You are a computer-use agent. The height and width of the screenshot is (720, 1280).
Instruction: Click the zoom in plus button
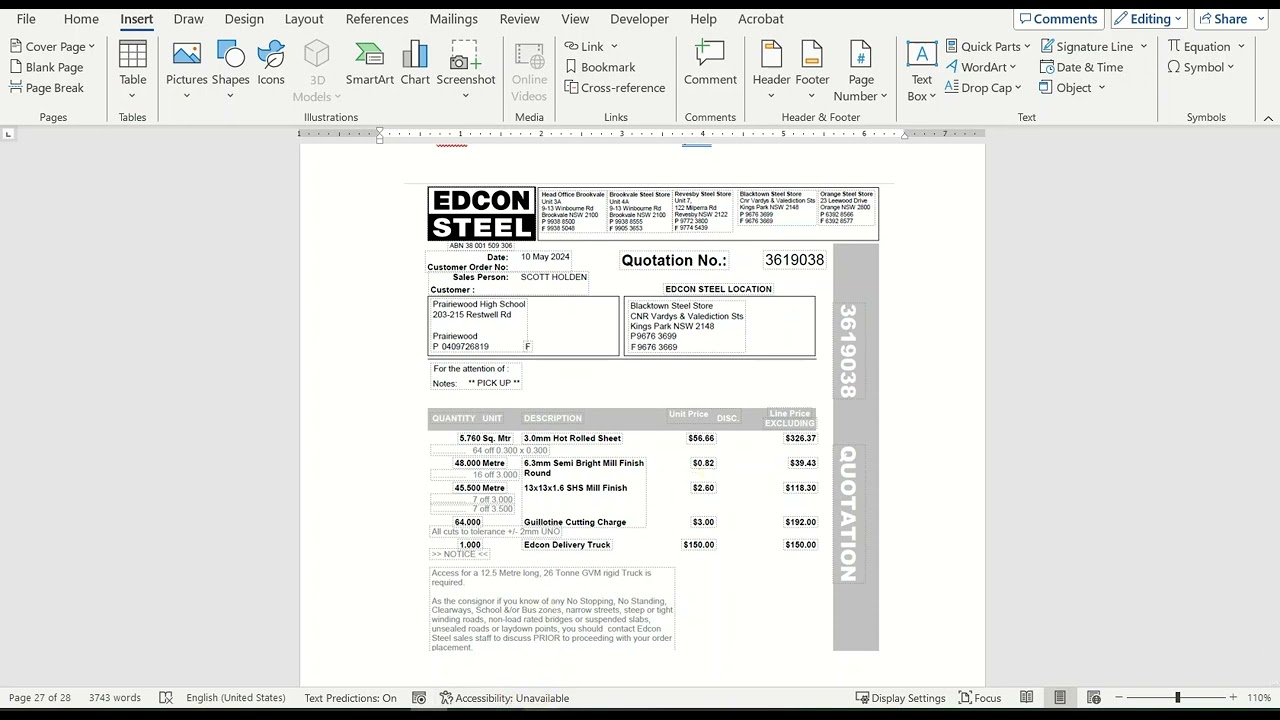pyautogui.click(x=1233, y=698)
